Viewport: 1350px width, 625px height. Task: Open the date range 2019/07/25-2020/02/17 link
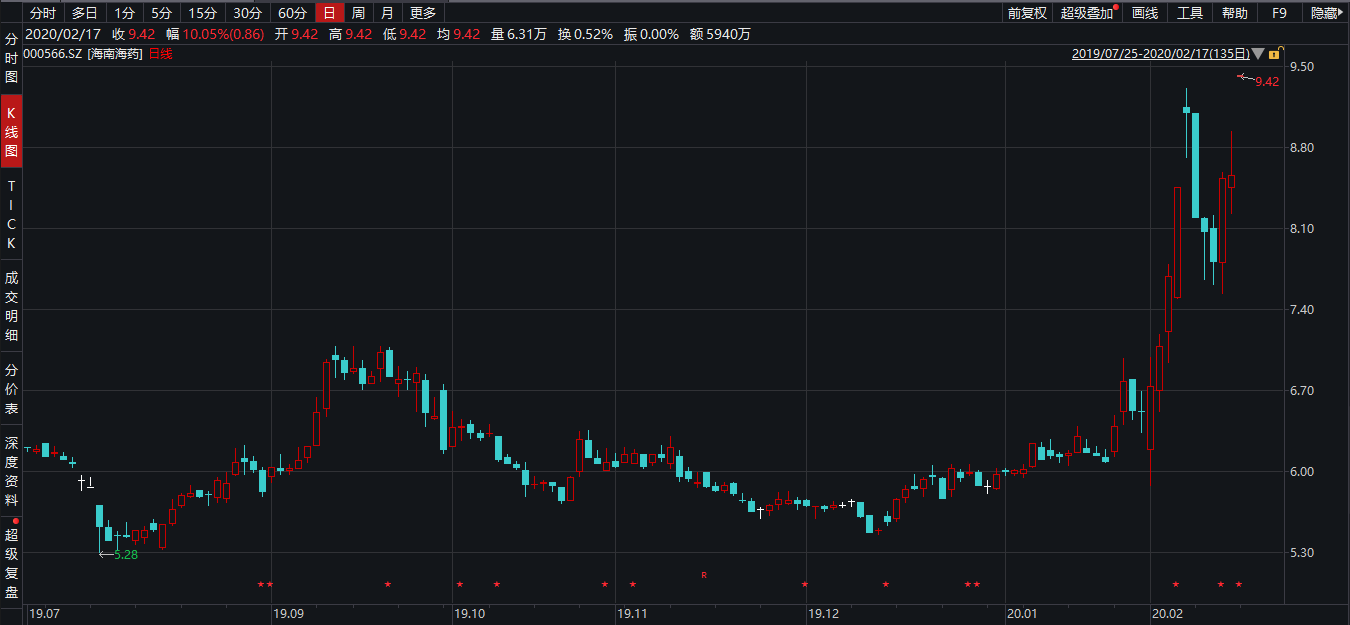coord(1160,54)
